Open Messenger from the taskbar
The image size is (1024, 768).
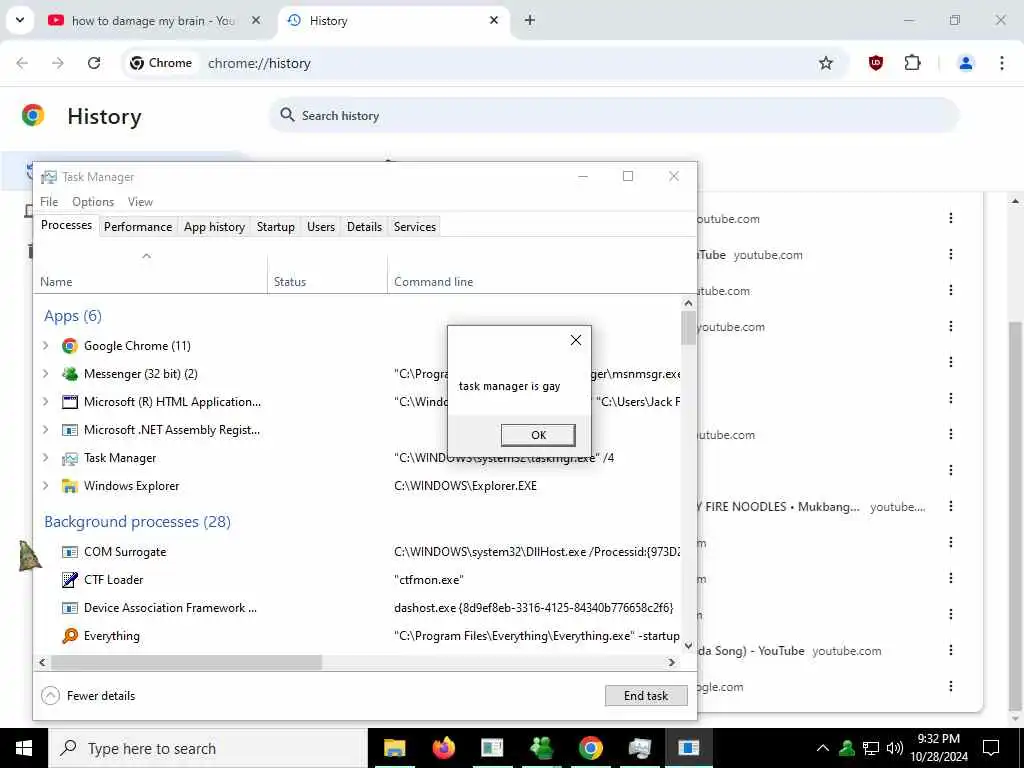(x=541, y=748)
